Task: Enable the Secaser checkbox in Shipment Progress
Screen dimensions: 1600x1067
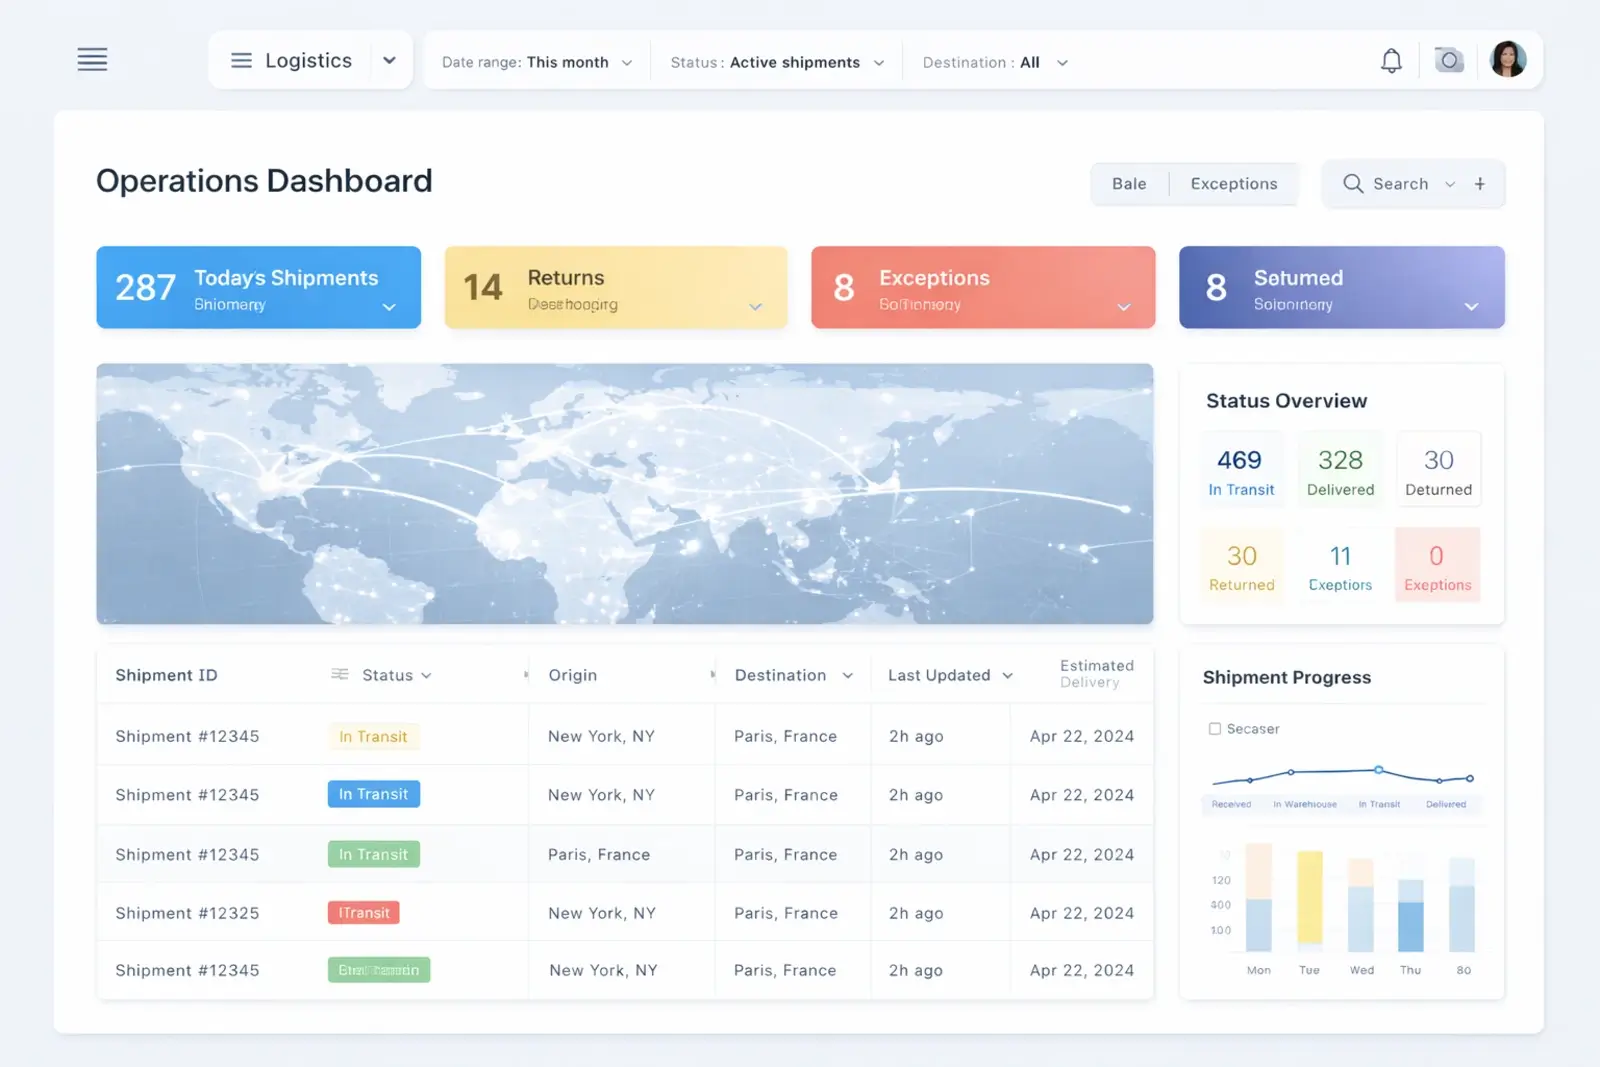Action: (1215, 728)
